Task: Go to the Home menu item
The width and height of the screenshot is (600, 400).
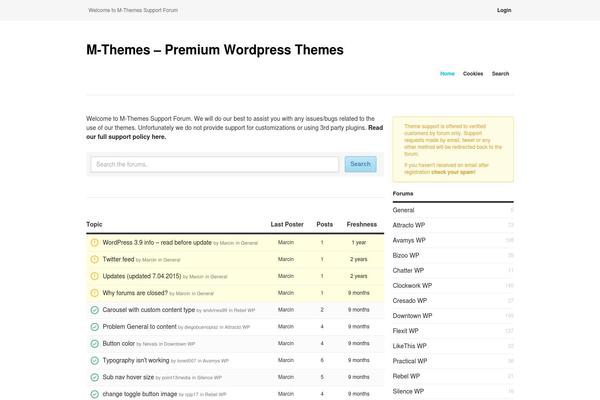Action: 447,73
